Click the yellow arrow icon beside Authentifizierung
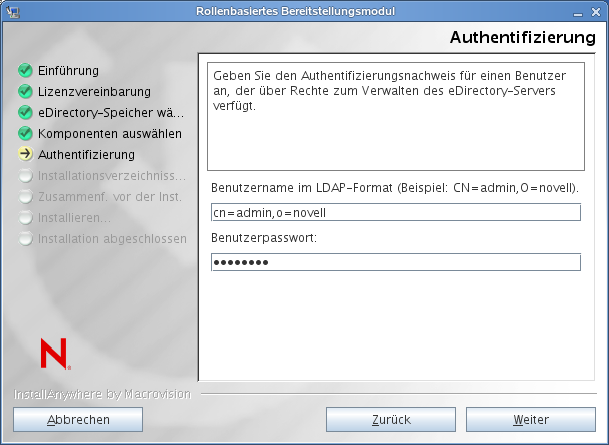Screen dimensions: 609x445 tap(26, 155)
